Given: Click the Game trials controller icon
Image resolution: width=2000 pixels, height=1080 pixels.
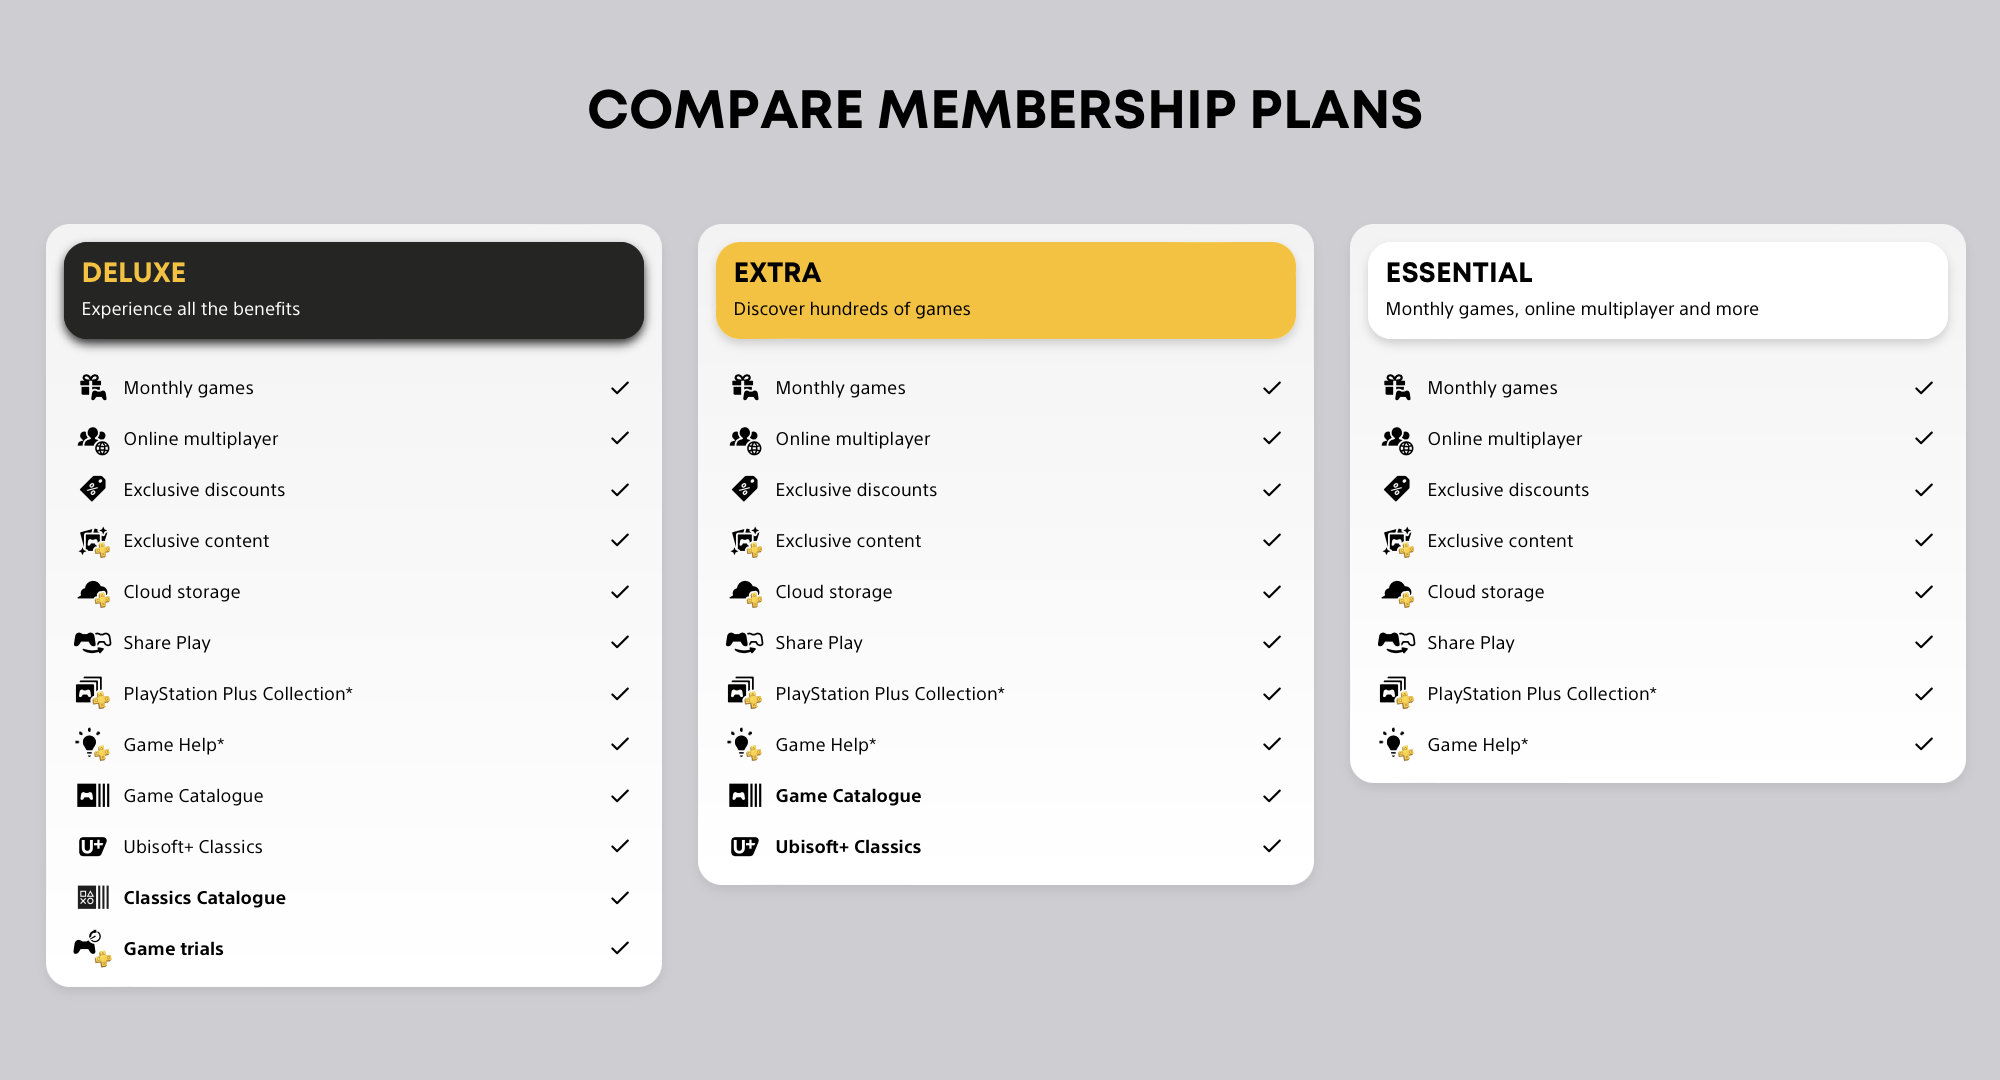Looking at the screenshot, I should pos(92,948).
